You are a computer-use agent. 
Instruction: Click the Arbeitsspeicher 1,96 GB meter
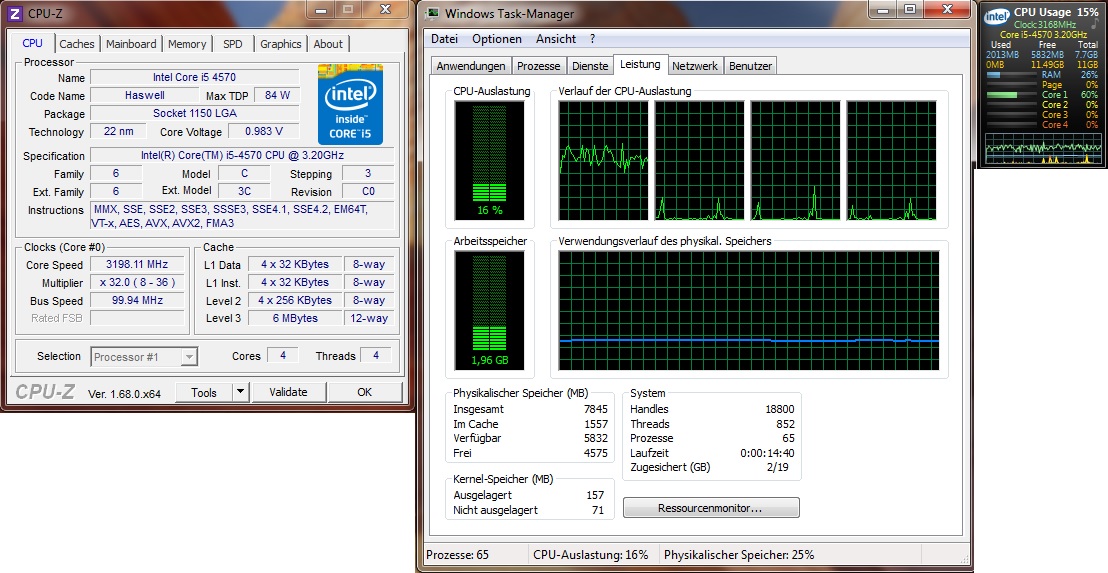489,310
